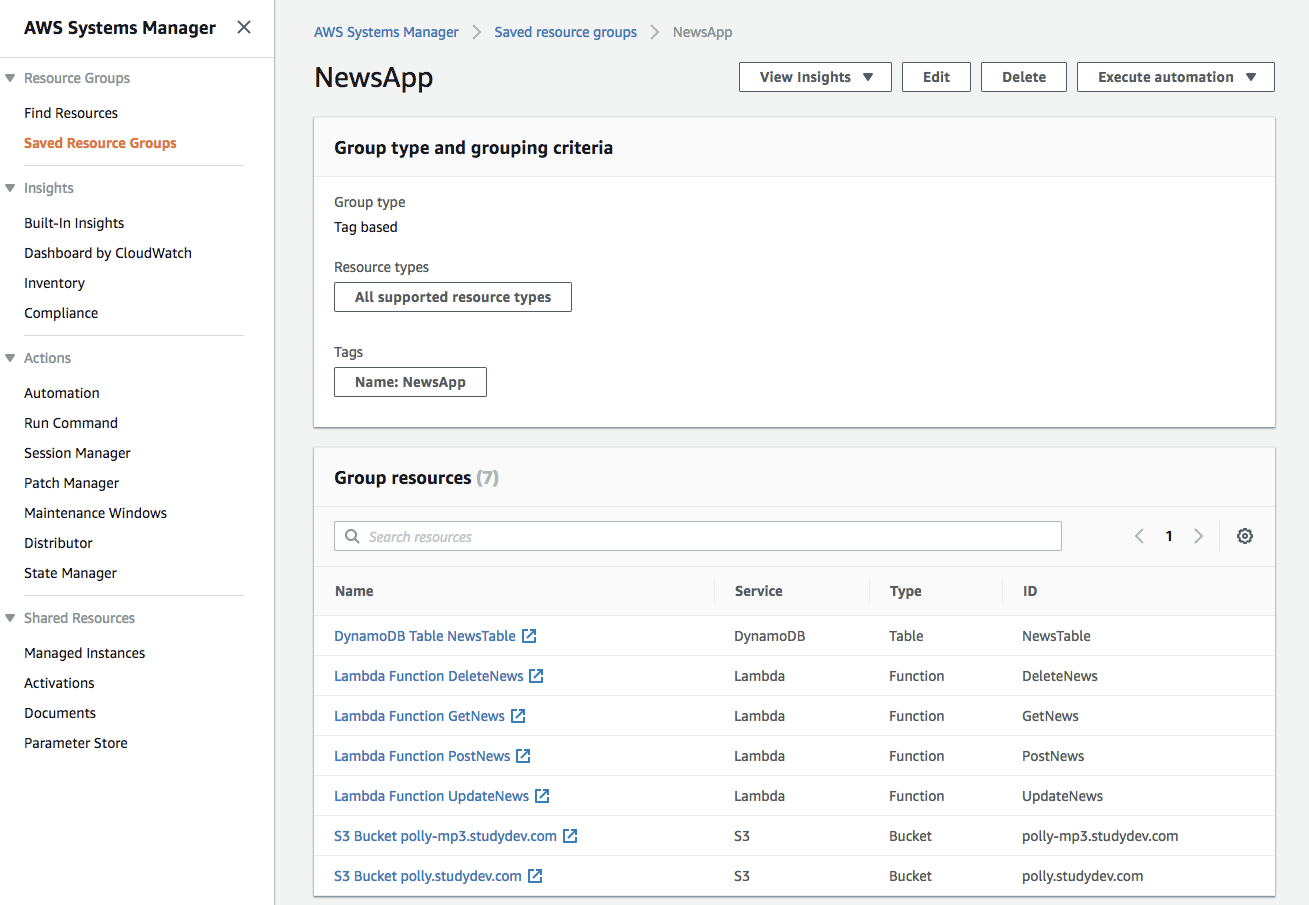Click external link icon beside polly-mp3.studydev.com
1309x905 pixels.
point(570,836)
